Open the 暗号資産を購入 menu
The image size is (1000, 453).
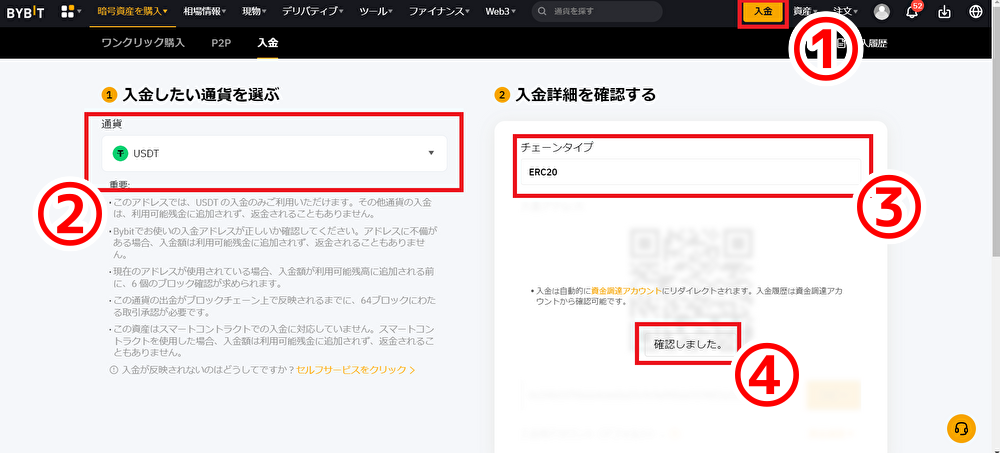(x=133, y=11)
